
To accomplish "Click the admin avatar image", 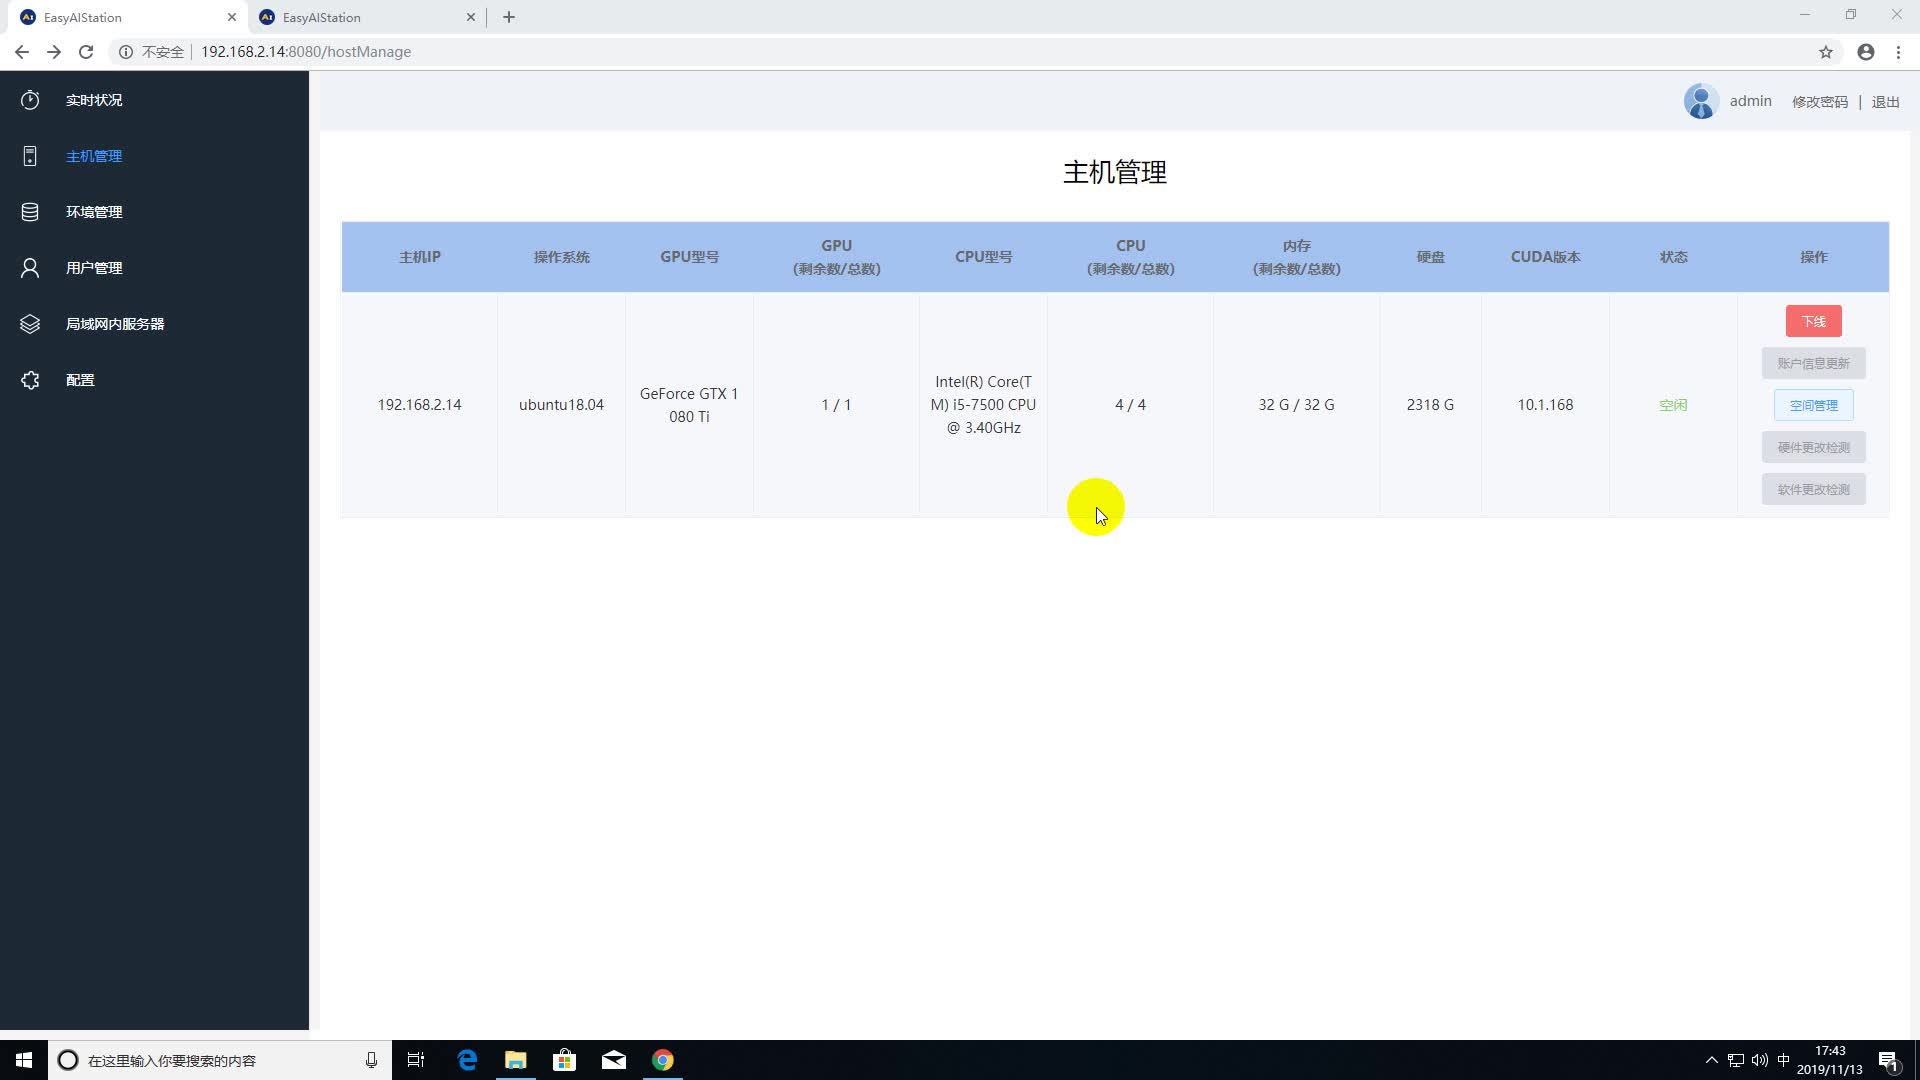I will pos(1700,100).
